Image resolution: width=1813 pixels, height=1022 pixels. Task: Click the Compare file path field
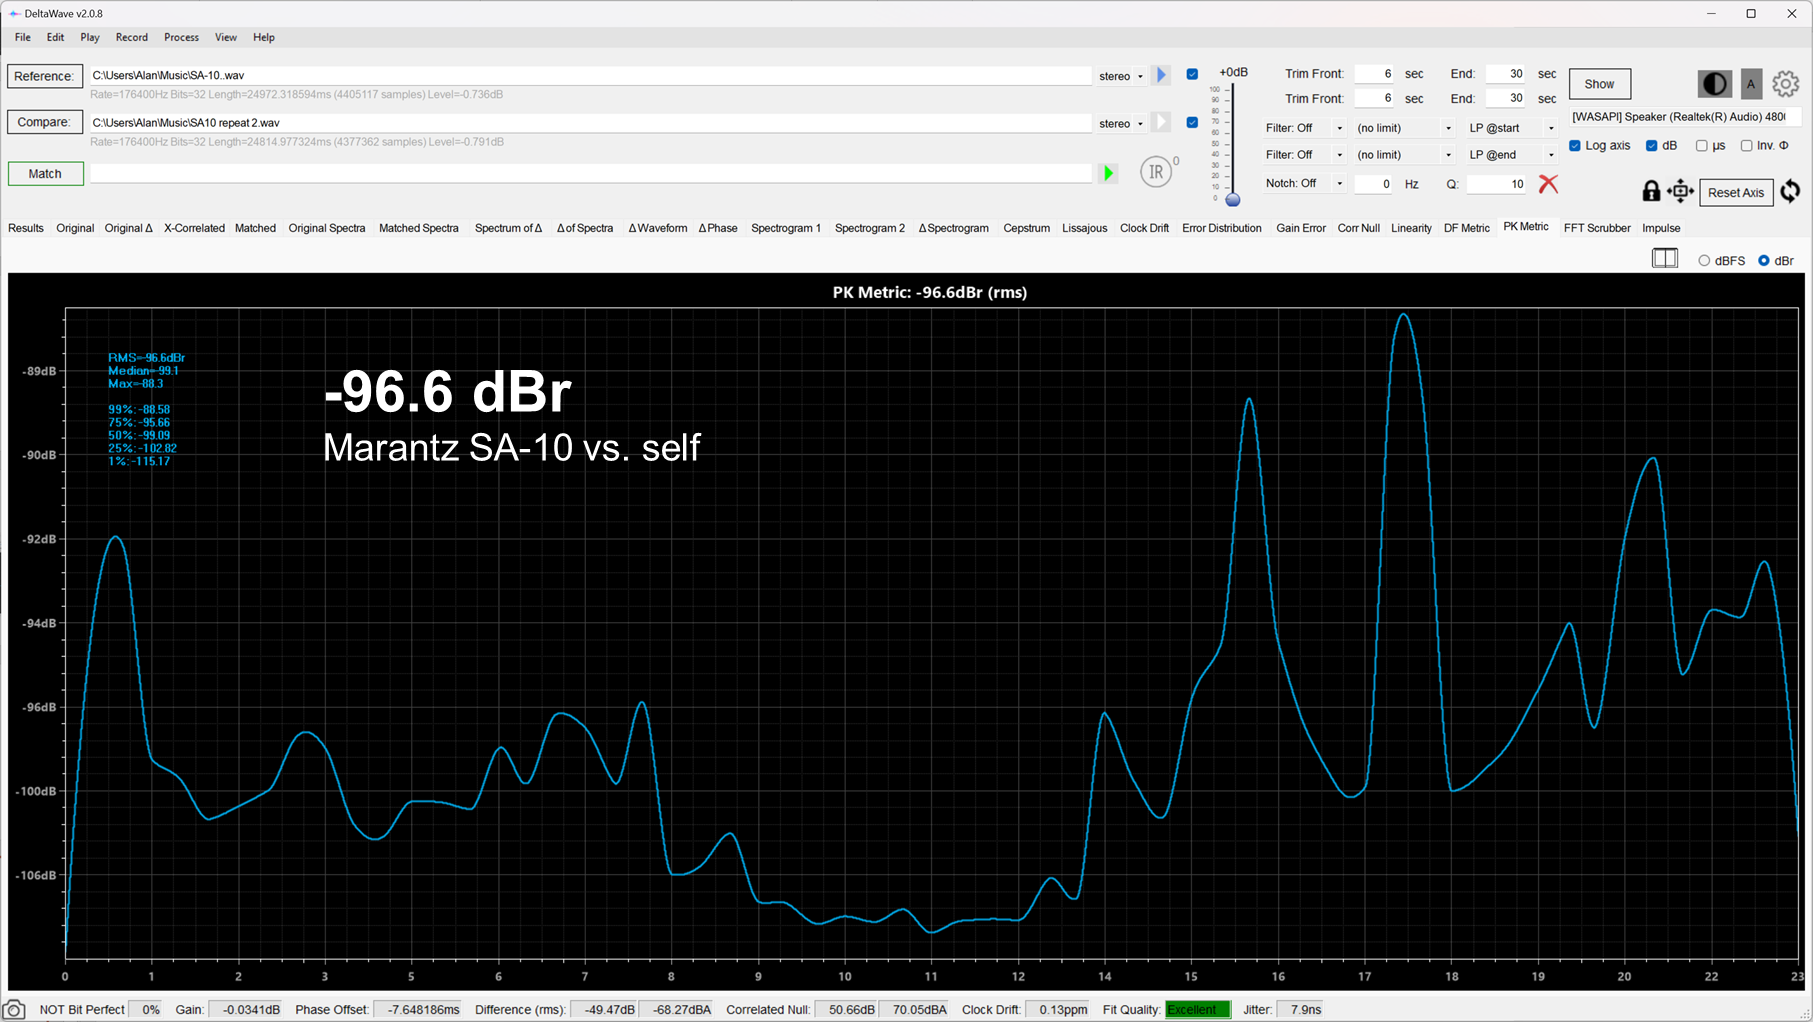(590, 123)
